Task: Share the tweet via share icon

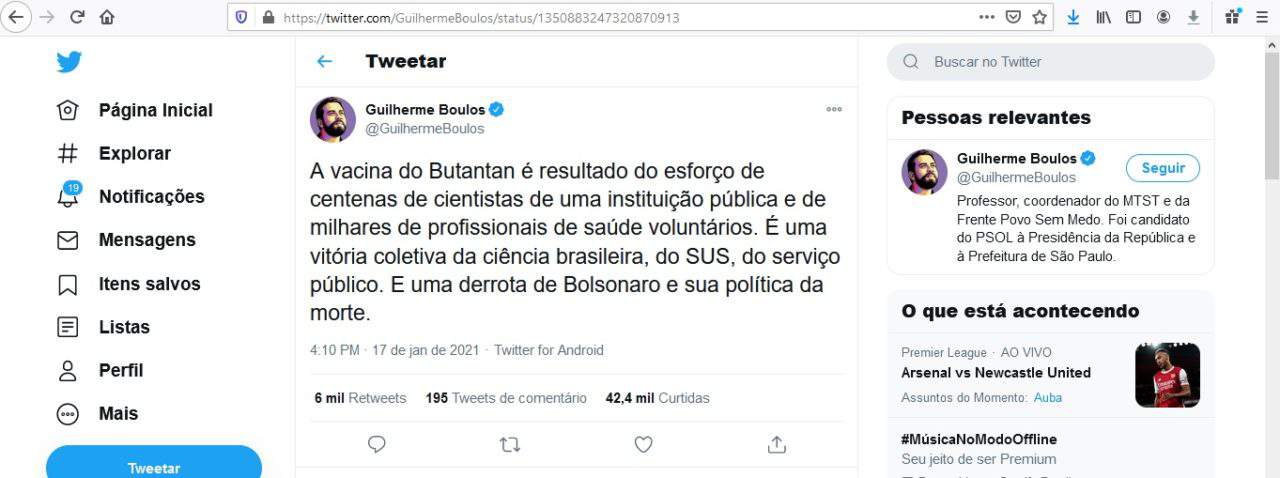Action: tap(776, 444)
